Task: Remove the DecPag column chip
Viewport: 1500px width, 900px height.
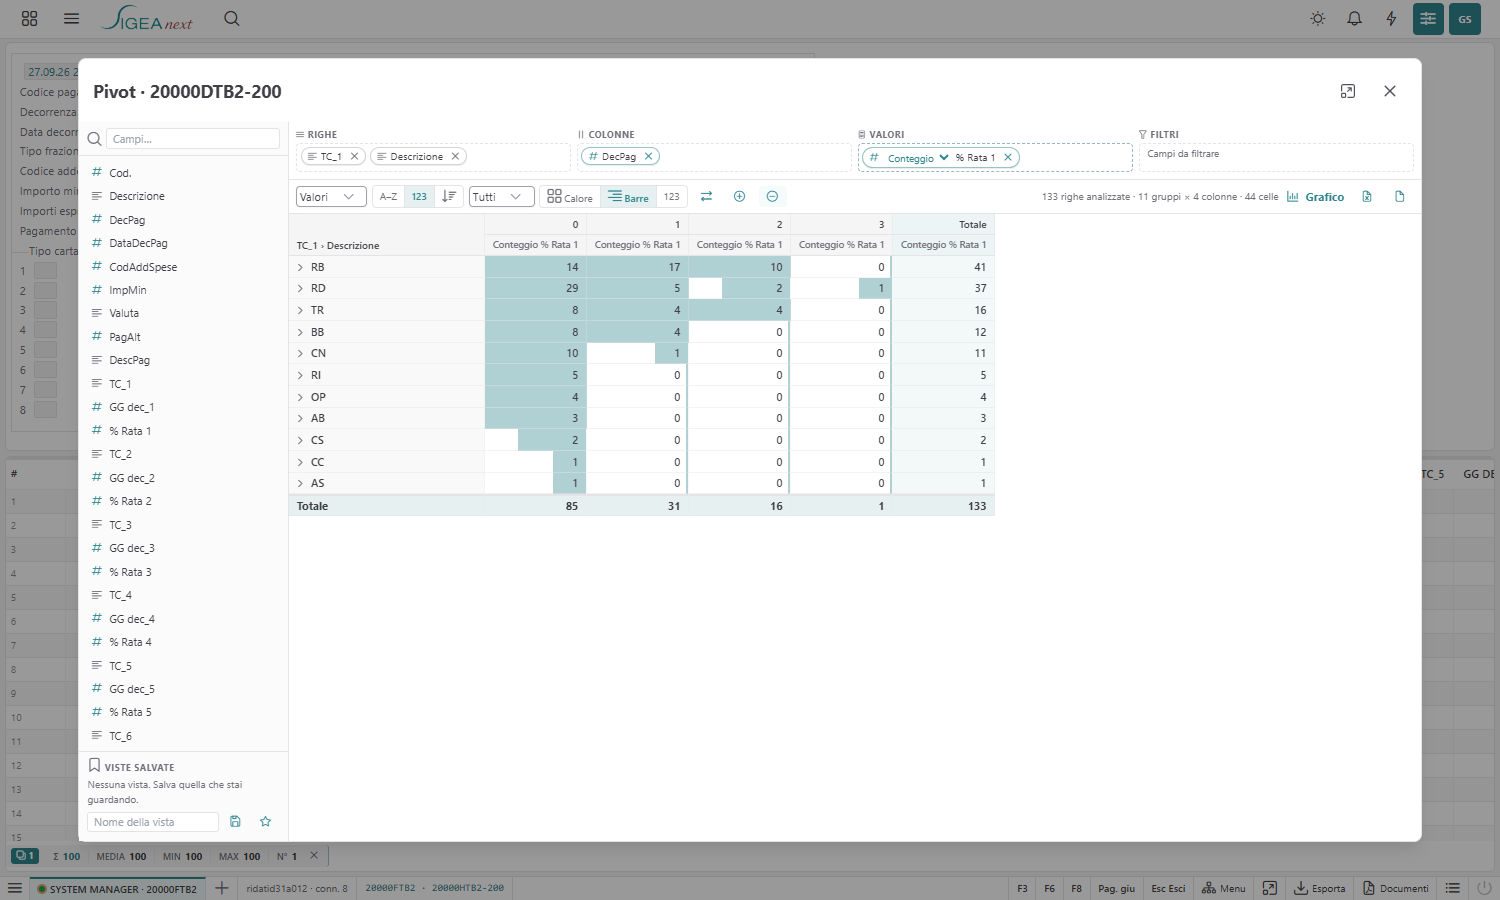Action: [x=648, y=157]
